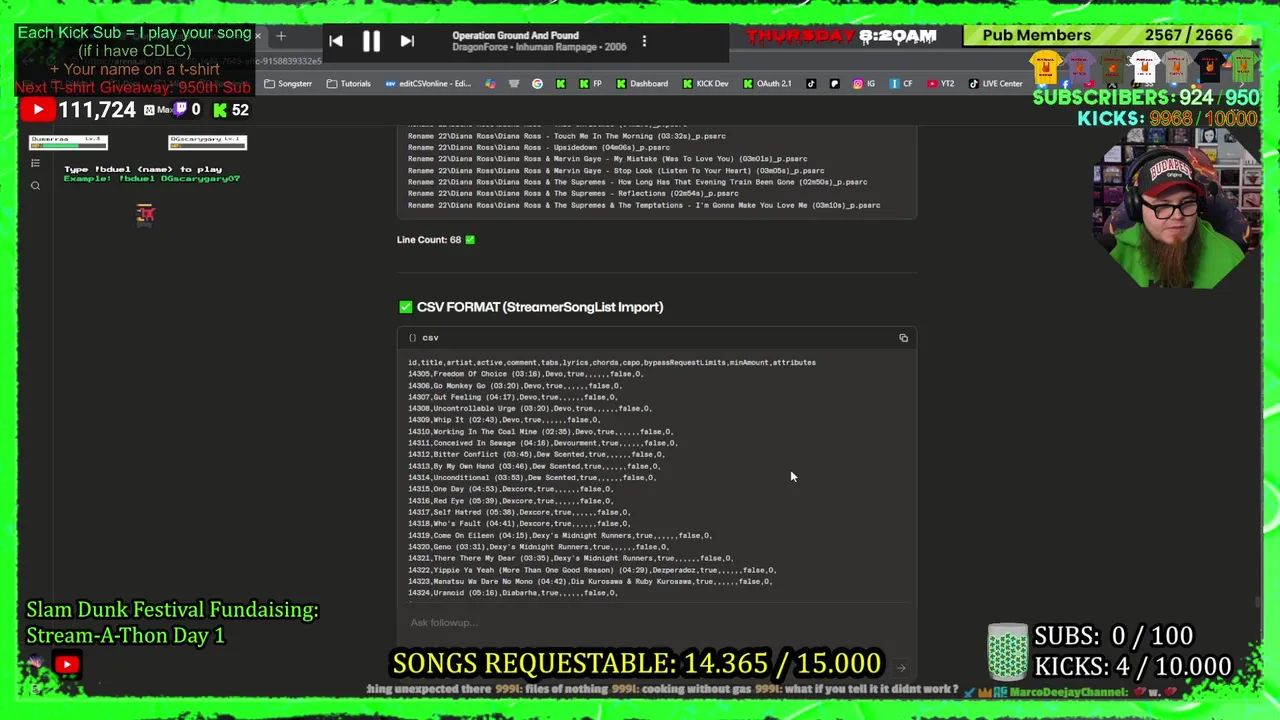The image size is (1280, 720).
Task: Skip to previous track in media bar
Action: pyautogui.click(x=336, y=41)
